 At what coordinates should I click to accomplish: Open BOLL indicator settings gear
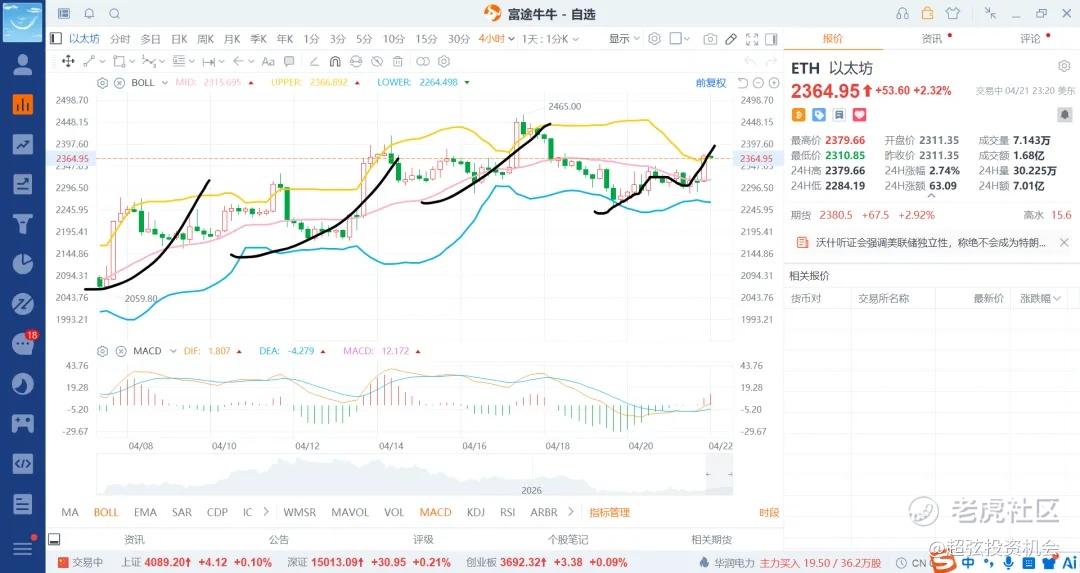(x=102, y=83)
